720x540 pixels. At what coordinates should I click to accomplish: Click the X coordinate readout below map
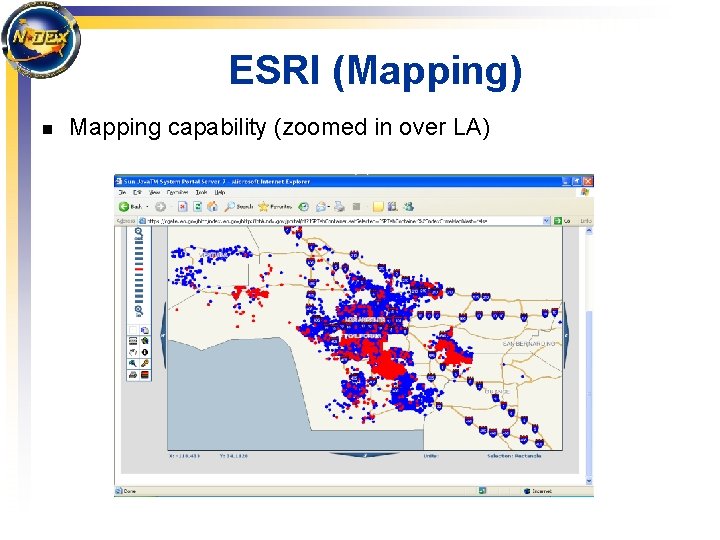click(x=185, y=456)
